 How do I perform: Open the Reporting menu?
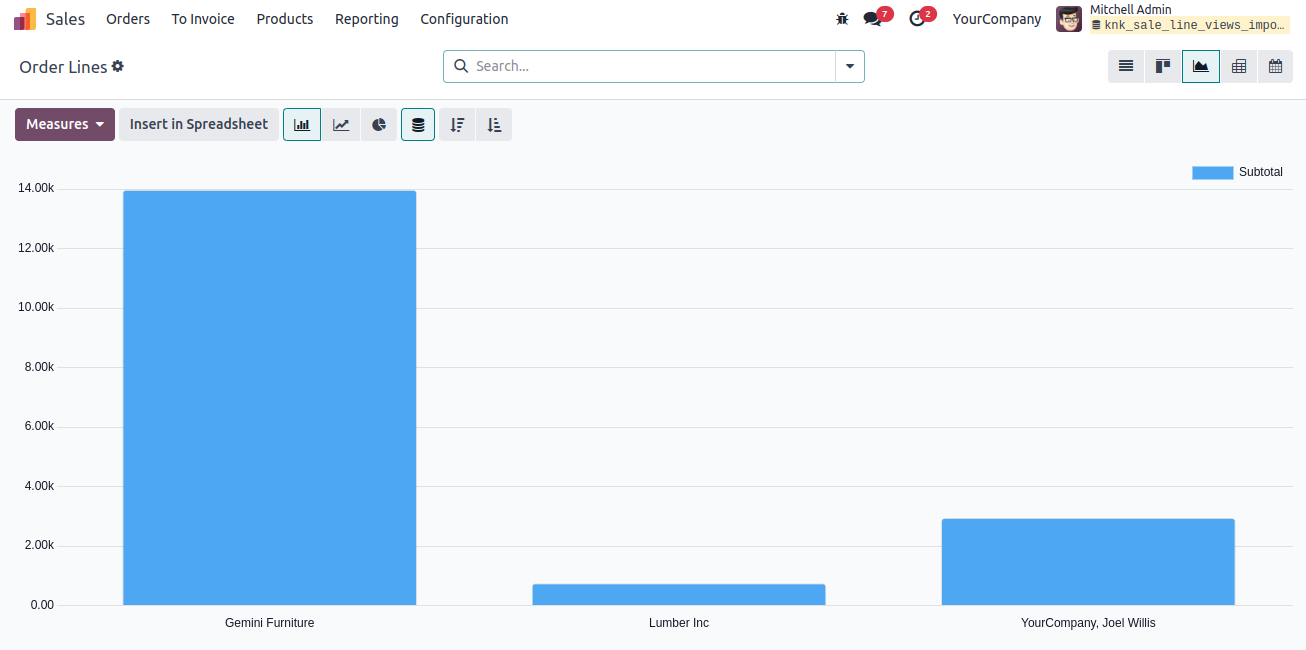367,19
